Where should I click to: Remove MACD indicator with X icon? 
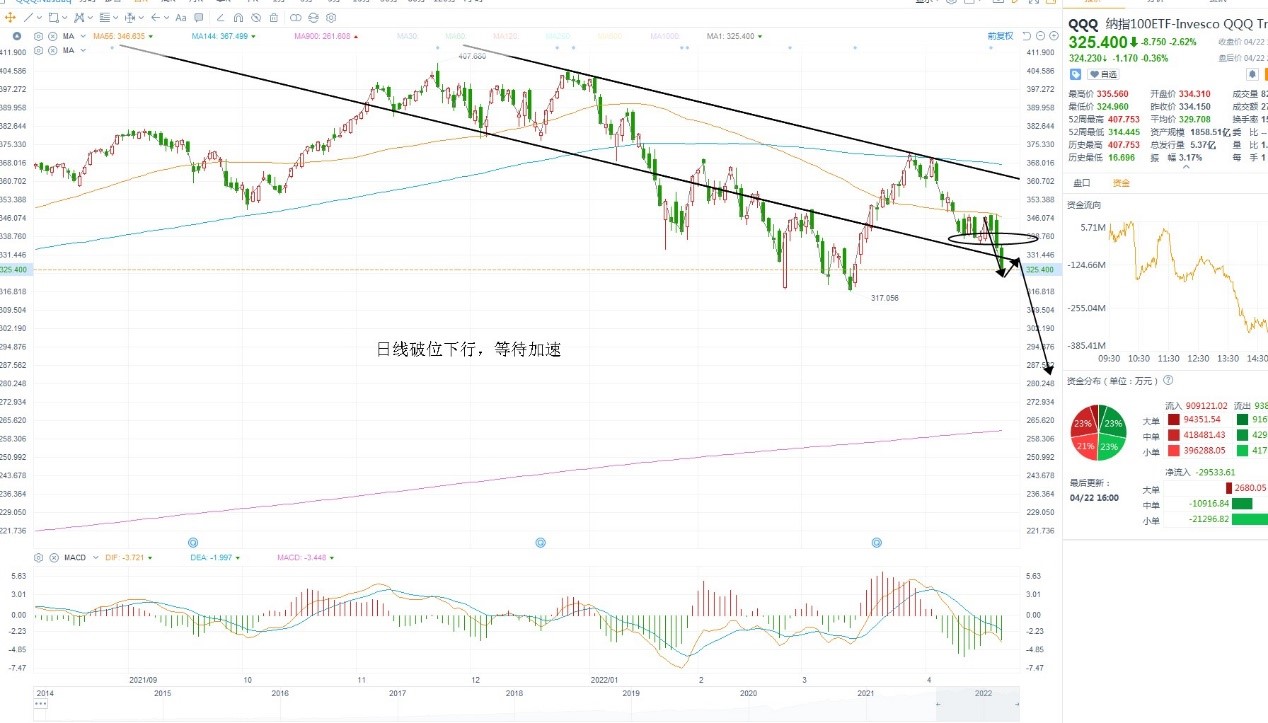tap(54, 557)
